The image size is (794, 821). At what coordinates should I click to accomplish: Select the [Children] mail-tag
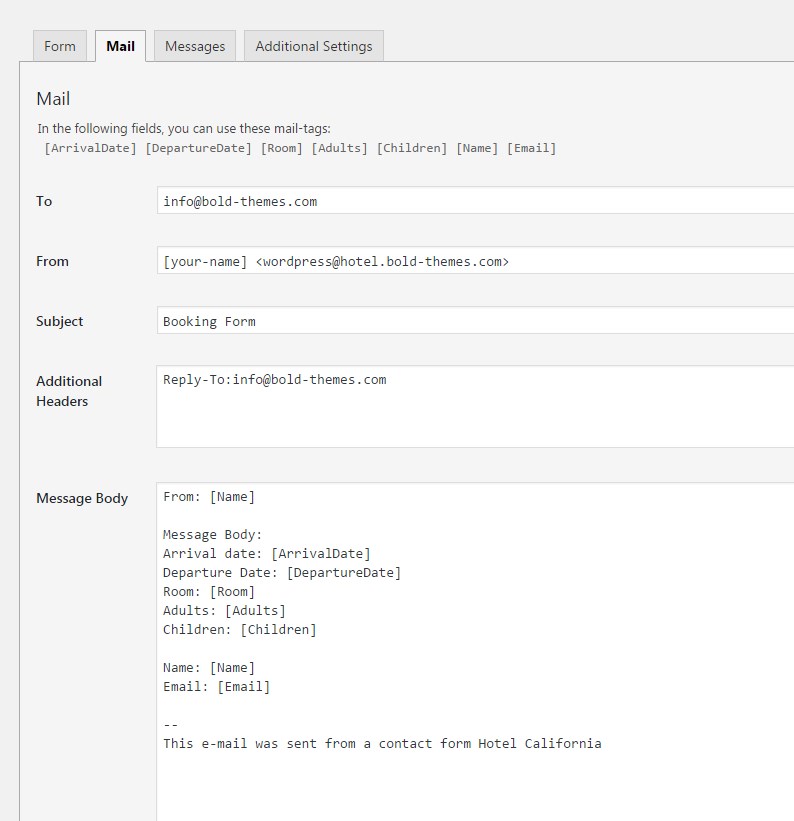(412, 148)
